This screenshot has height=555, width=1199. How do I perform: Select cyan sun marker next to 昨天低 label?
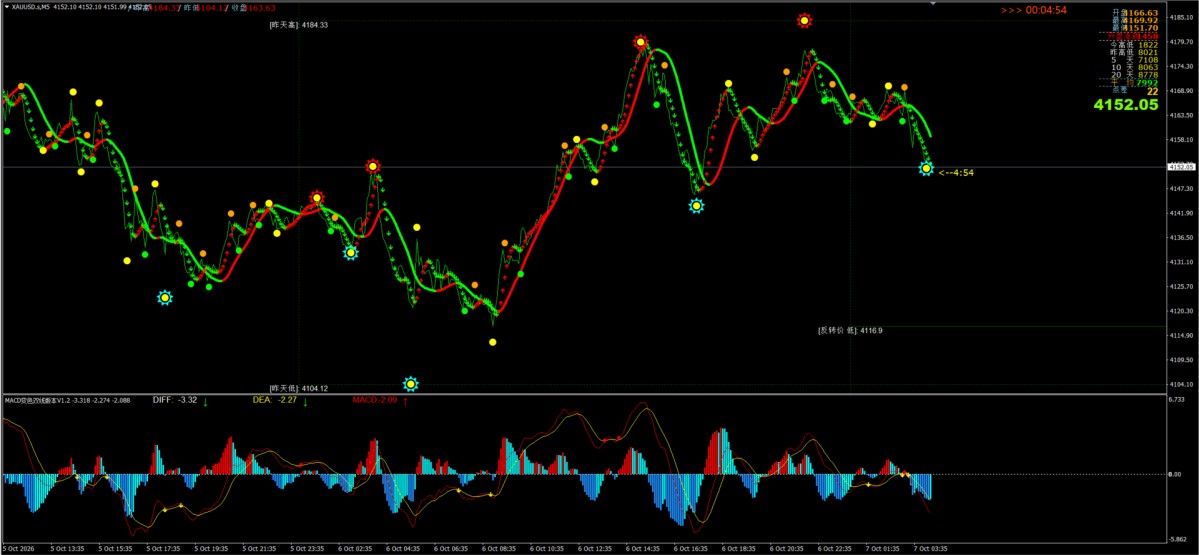point(411,383)
